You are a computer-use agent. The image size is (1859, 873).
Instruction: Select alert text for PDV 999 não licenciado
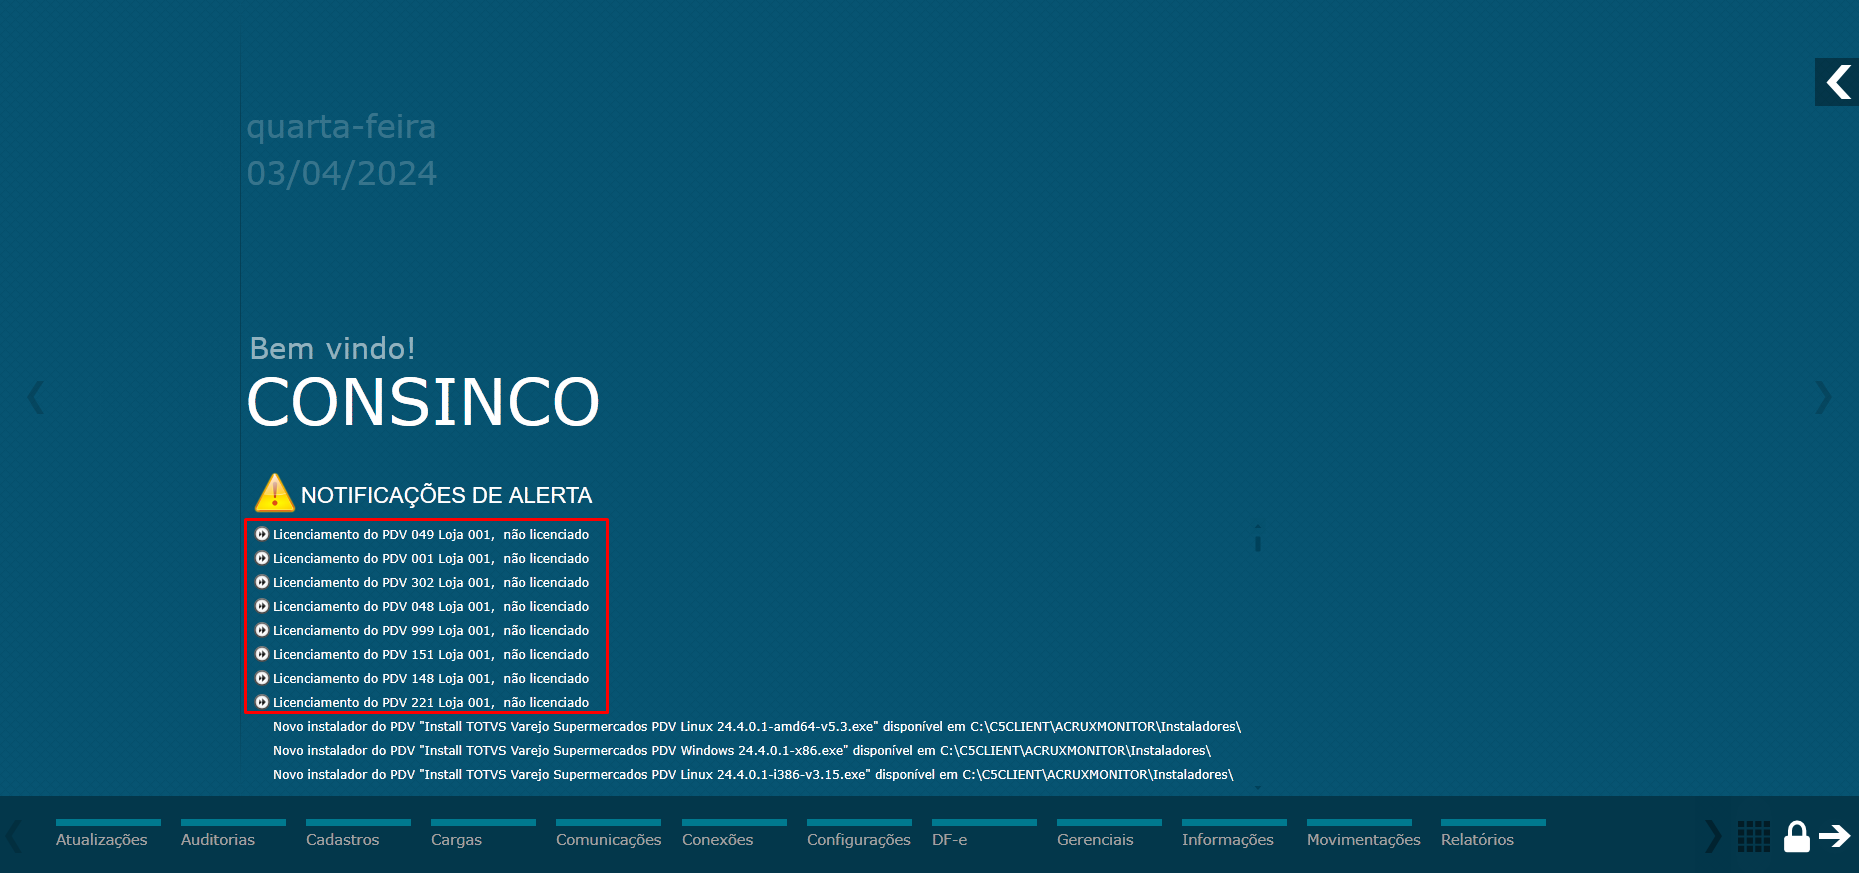(431, 630)
